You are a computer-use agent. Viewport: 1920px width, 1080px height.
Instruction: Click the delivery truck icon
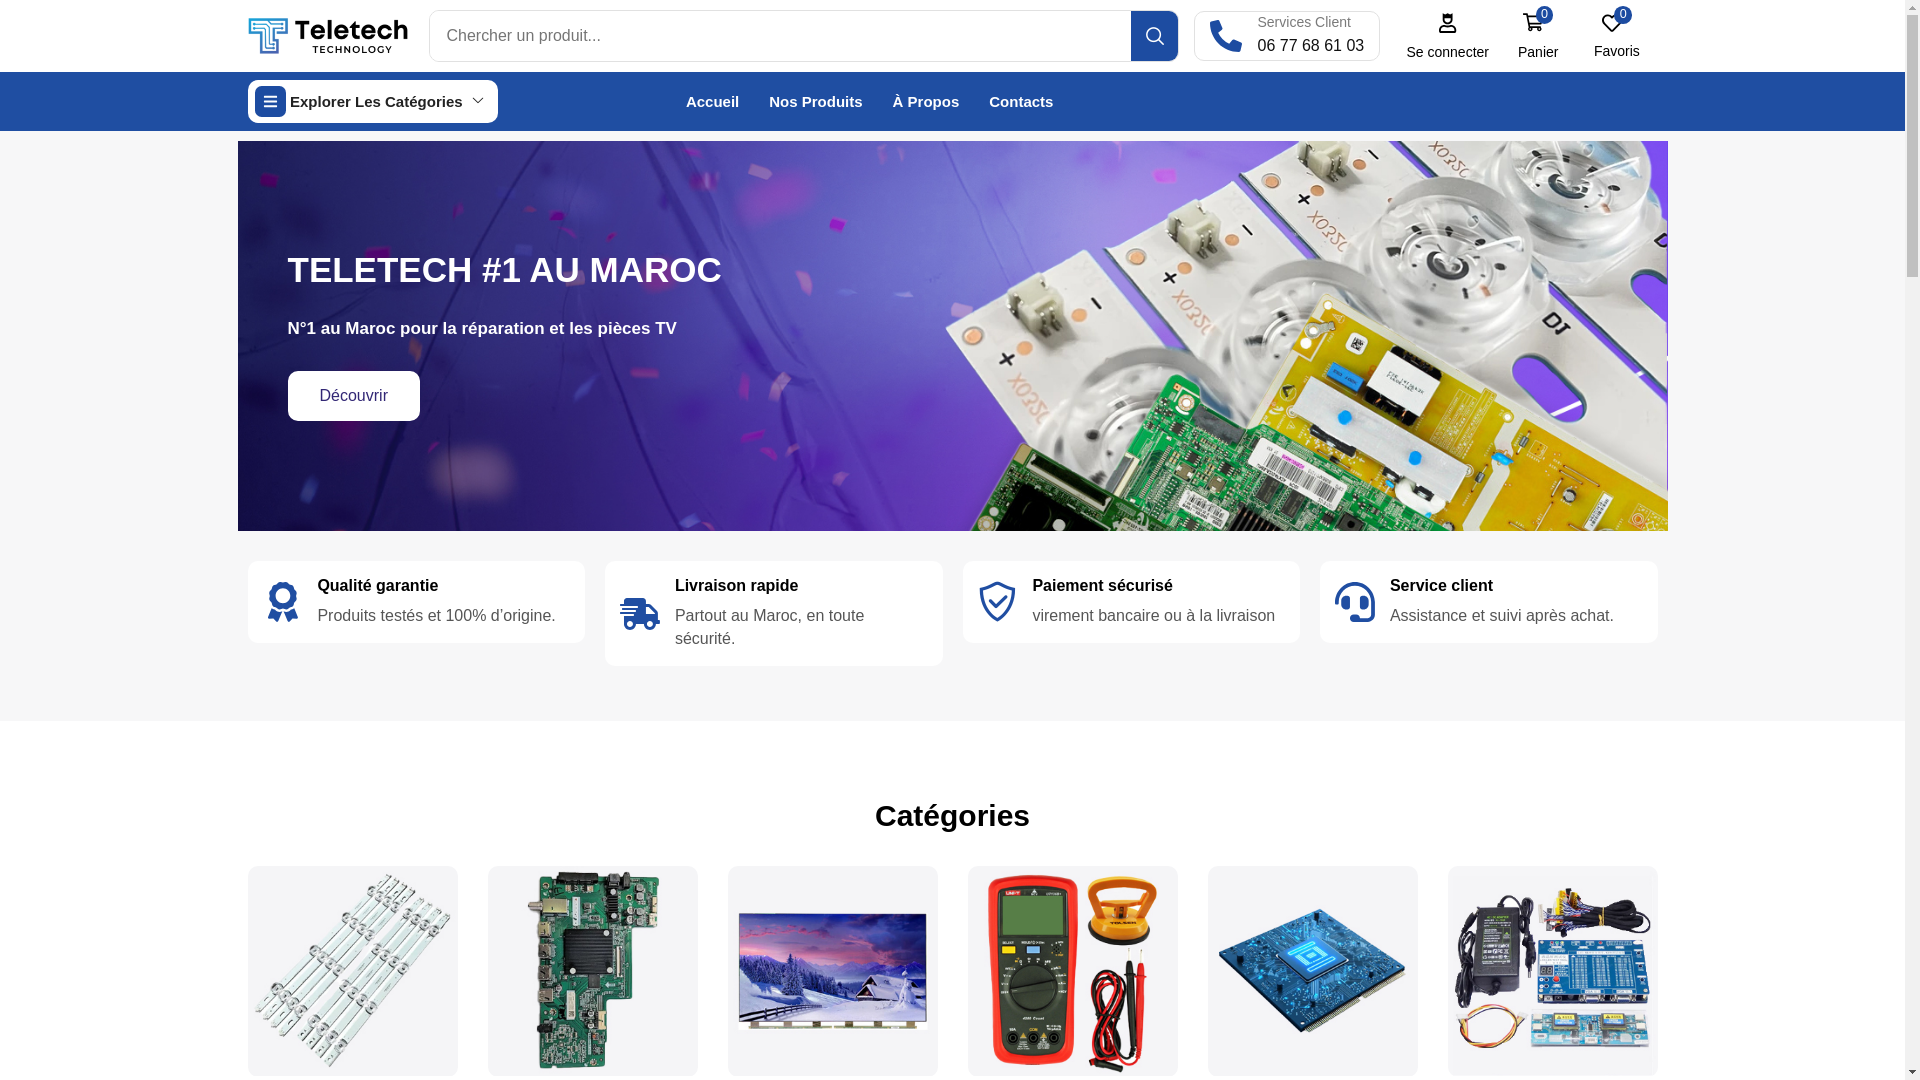(x=640, y=613)
